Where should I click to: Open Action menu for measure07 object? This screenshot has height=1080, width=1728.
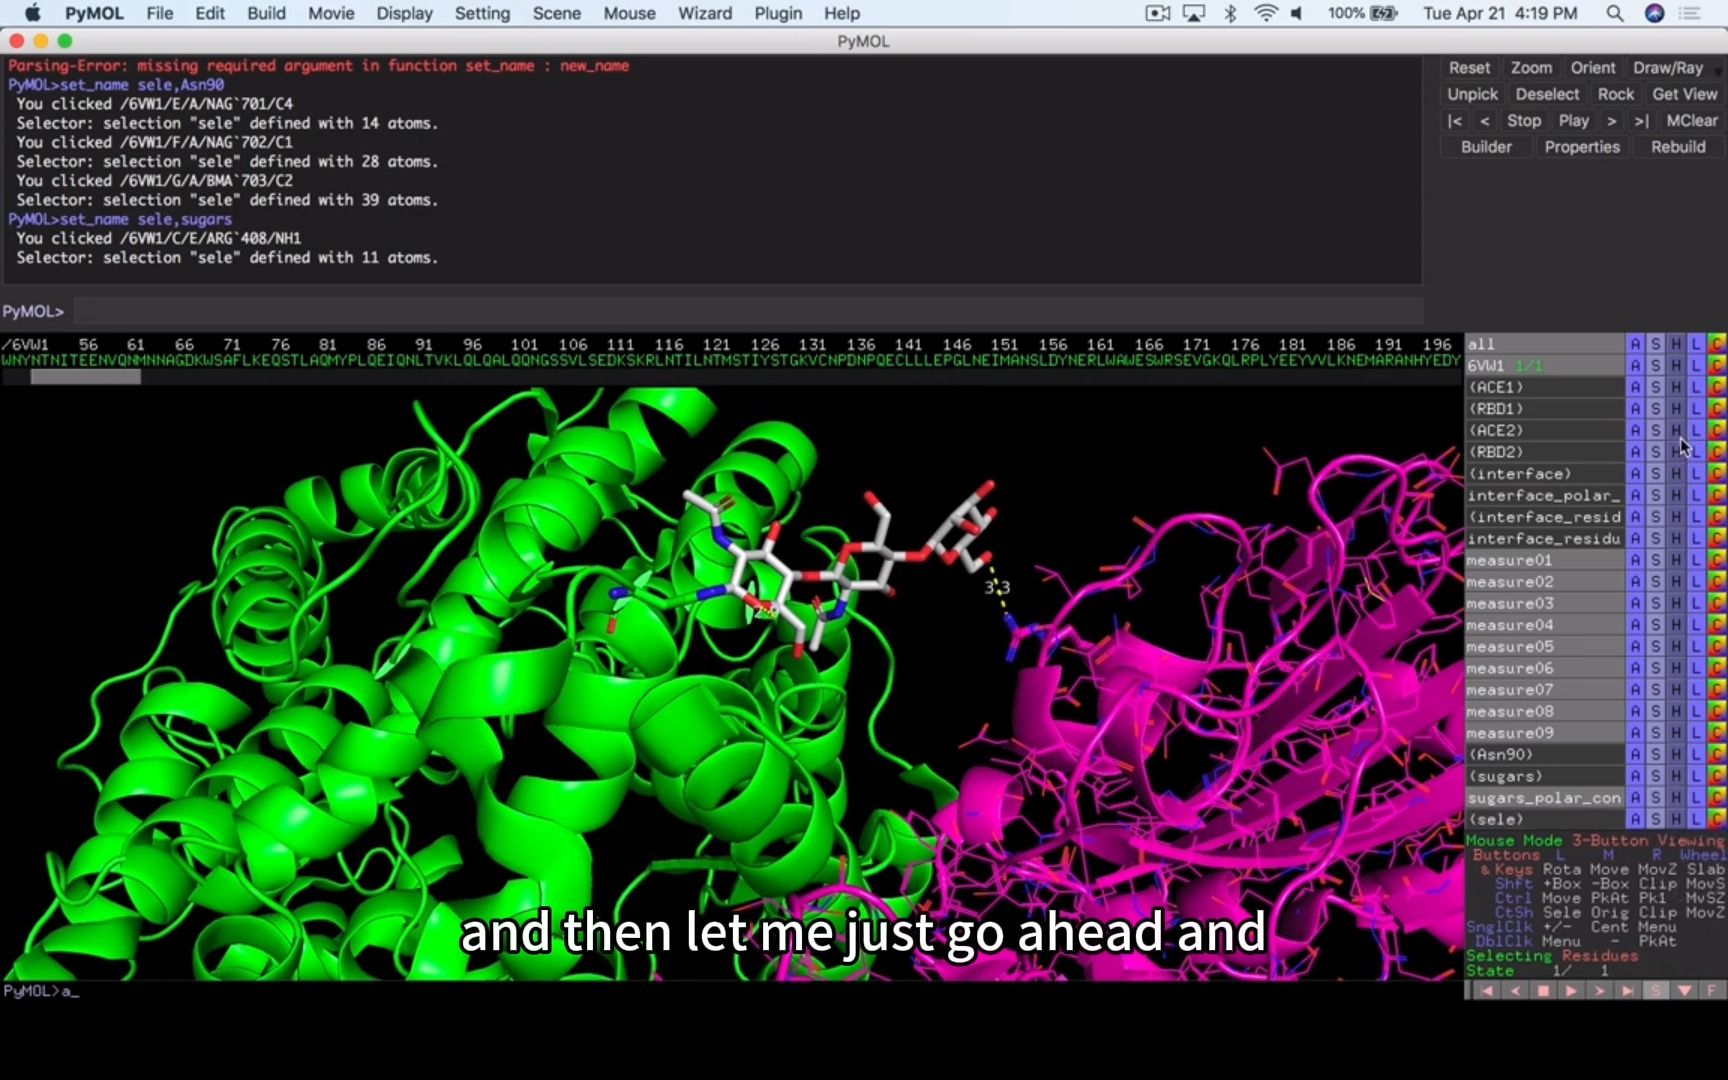point(1635,690)
